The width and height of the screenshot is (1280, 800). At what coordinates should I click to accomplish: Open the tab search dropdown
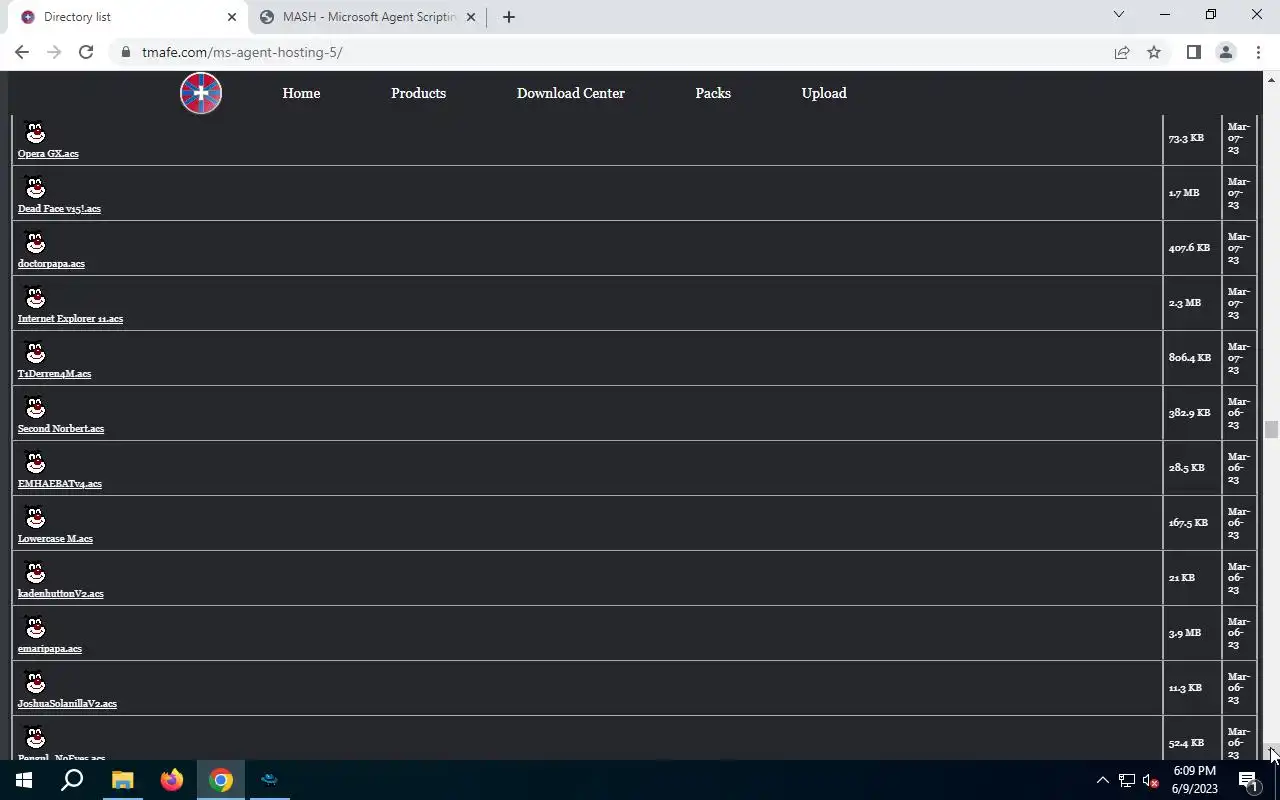point(1119,15)
